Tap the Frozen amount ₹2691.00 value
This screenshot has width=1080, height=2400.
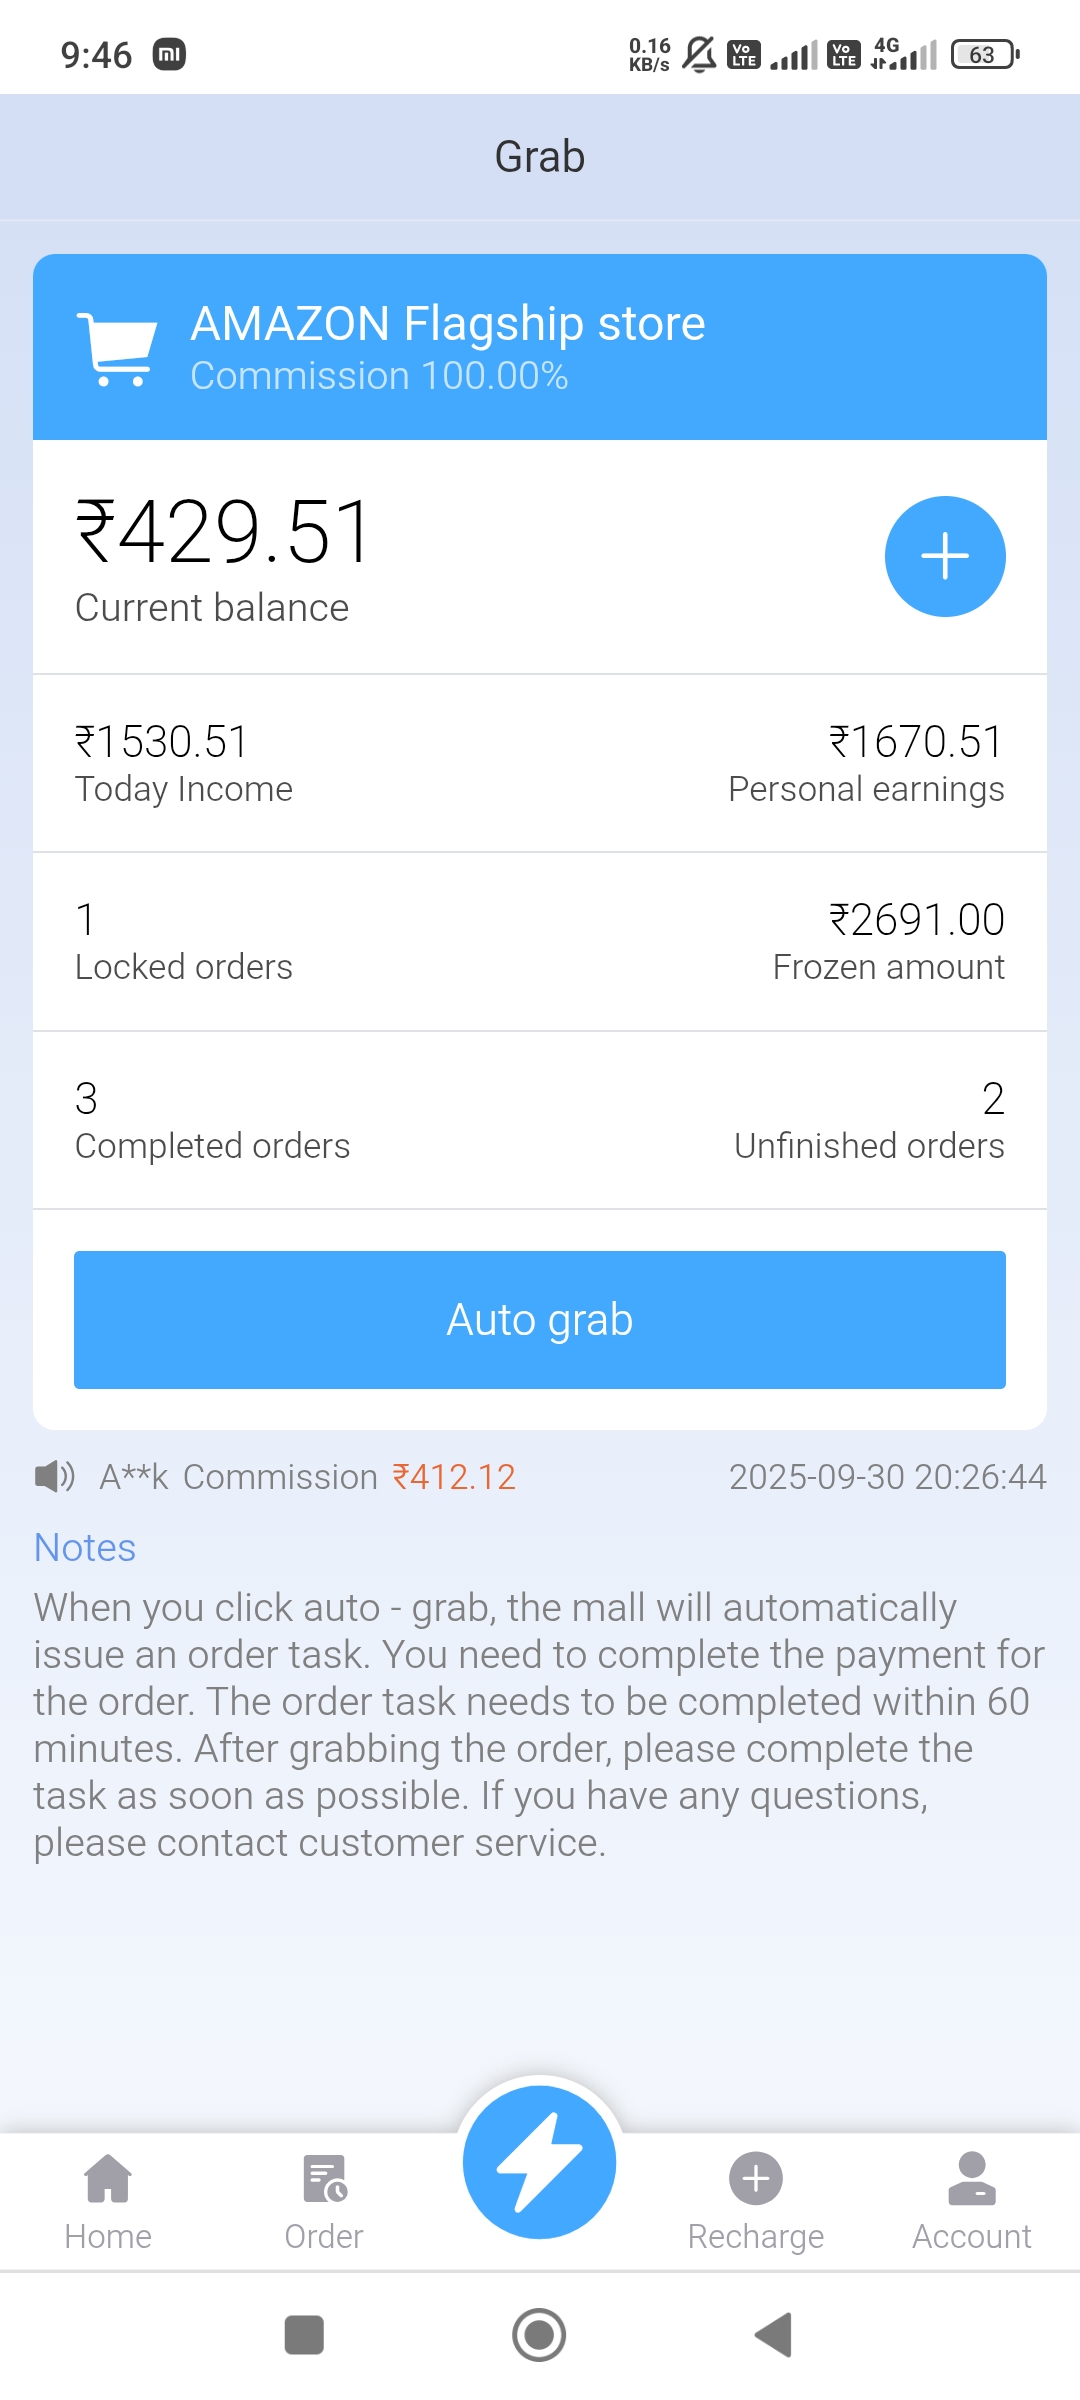pyautogui.click(x=916, y=920)
